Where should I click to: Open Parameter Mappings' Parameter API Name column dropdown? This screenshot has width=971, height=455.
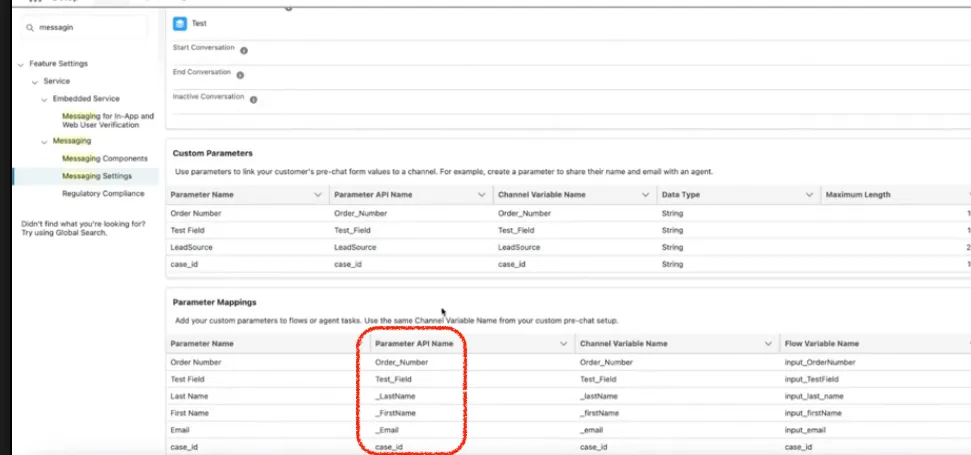[x=564, y=344]
